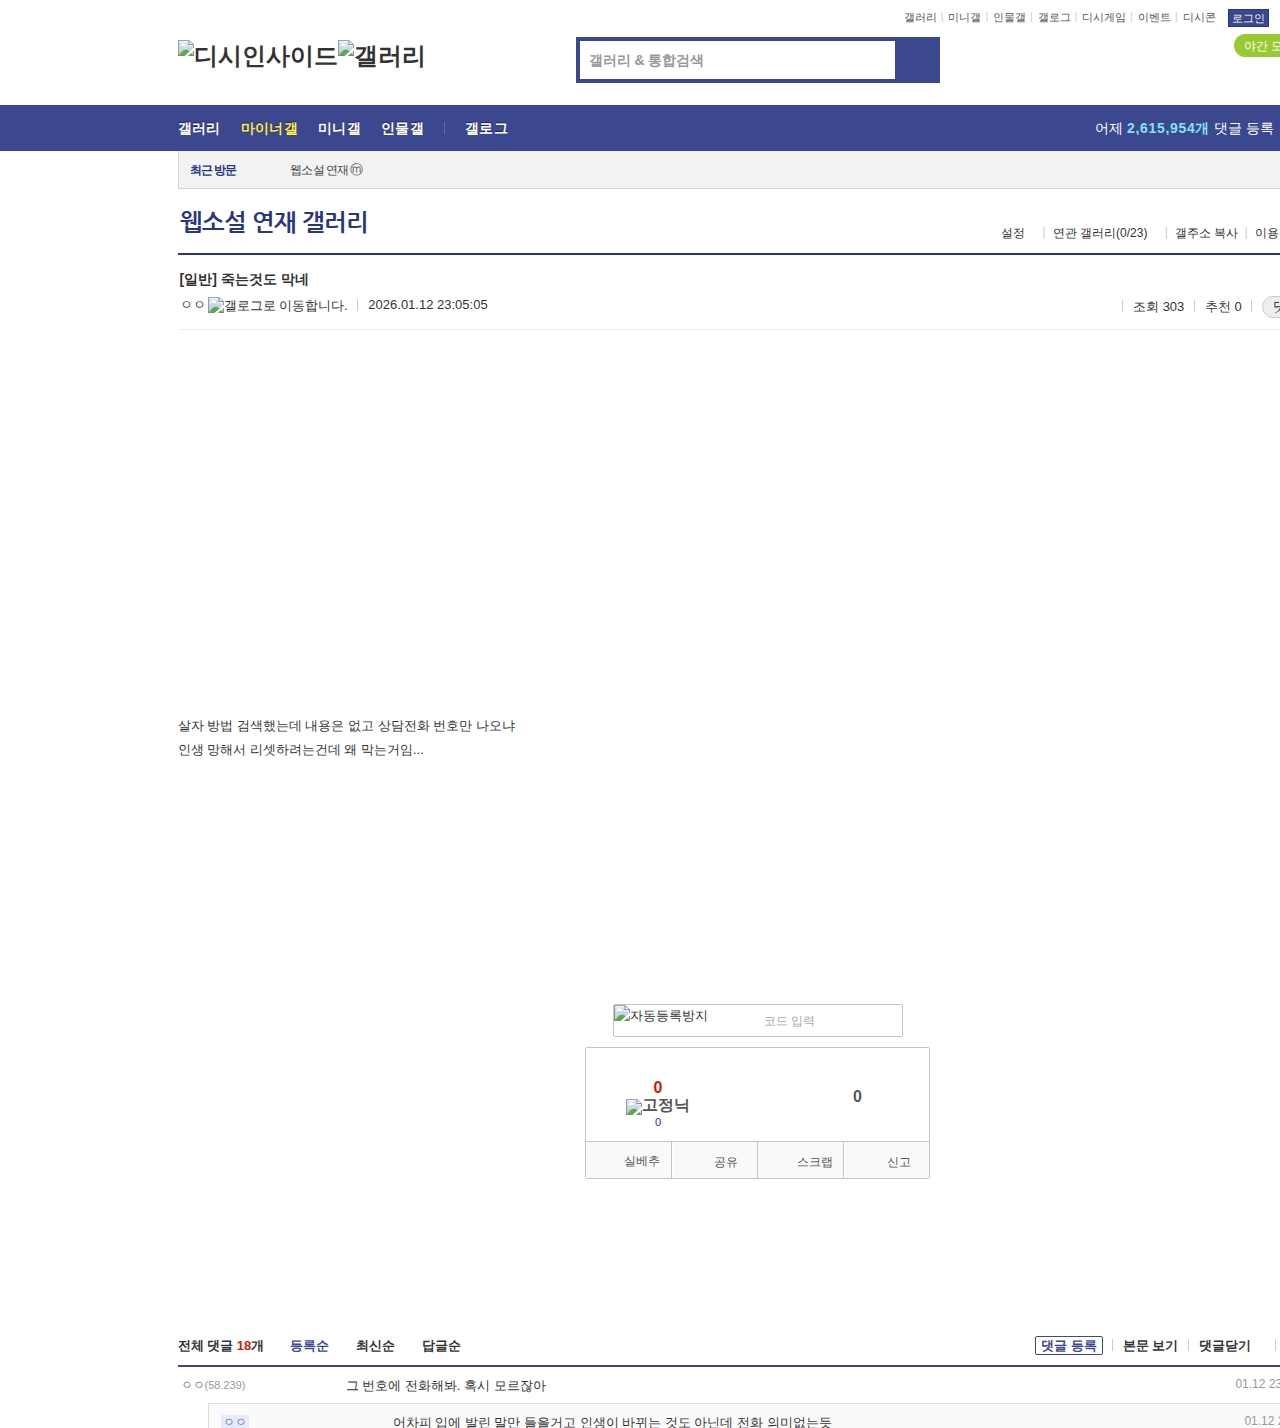Click the top-right 갤러리 utility link
Viewport: 1280px width, 1428px height.
coord(920,18)
